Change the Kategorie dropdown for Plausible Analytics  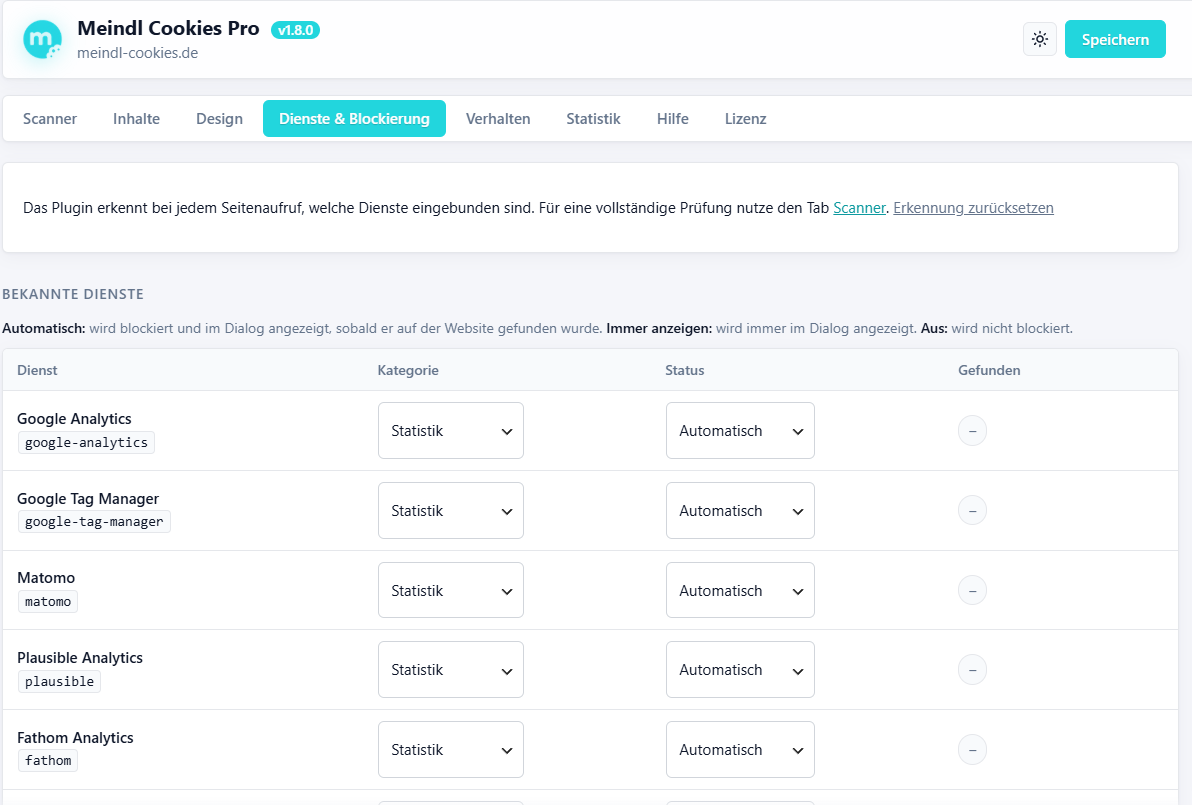point(451,670)
